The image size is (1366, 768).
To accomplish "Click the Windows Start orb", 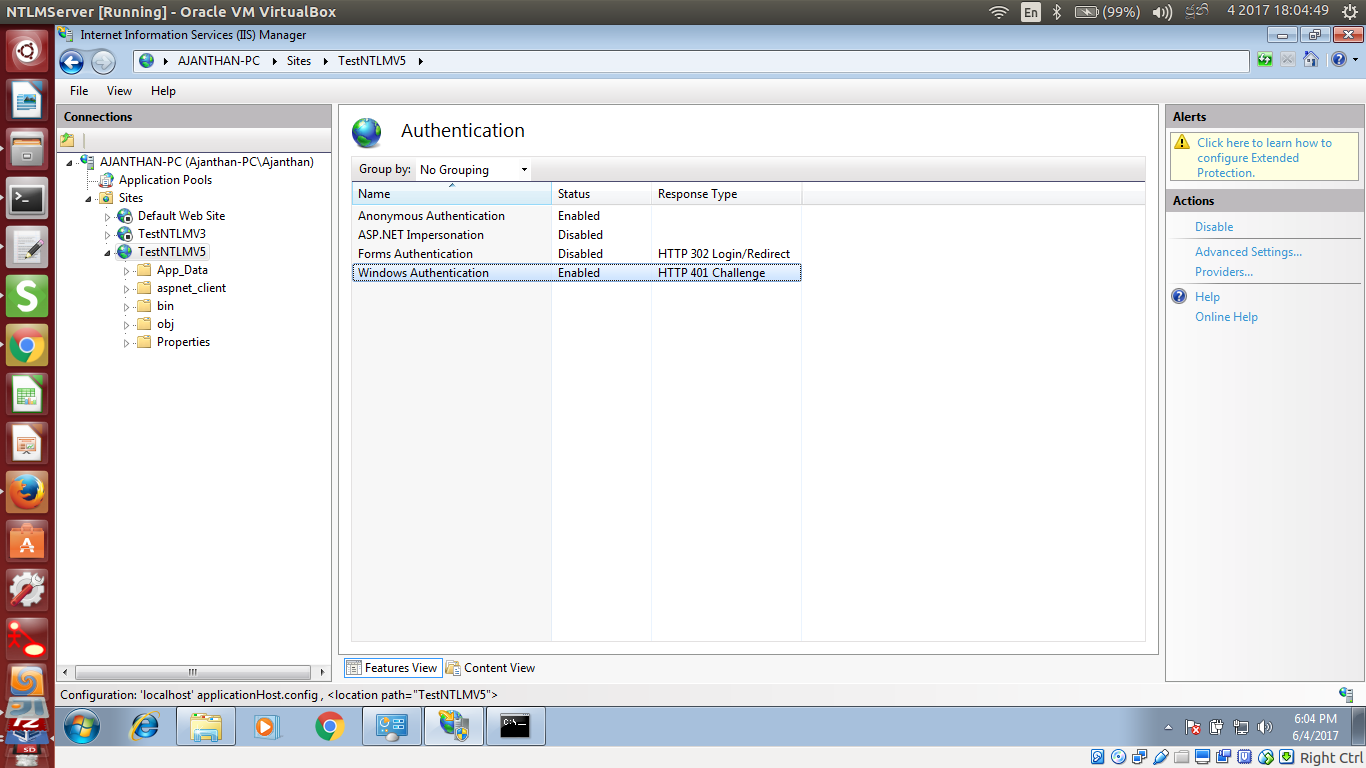I will click(82, 727).
